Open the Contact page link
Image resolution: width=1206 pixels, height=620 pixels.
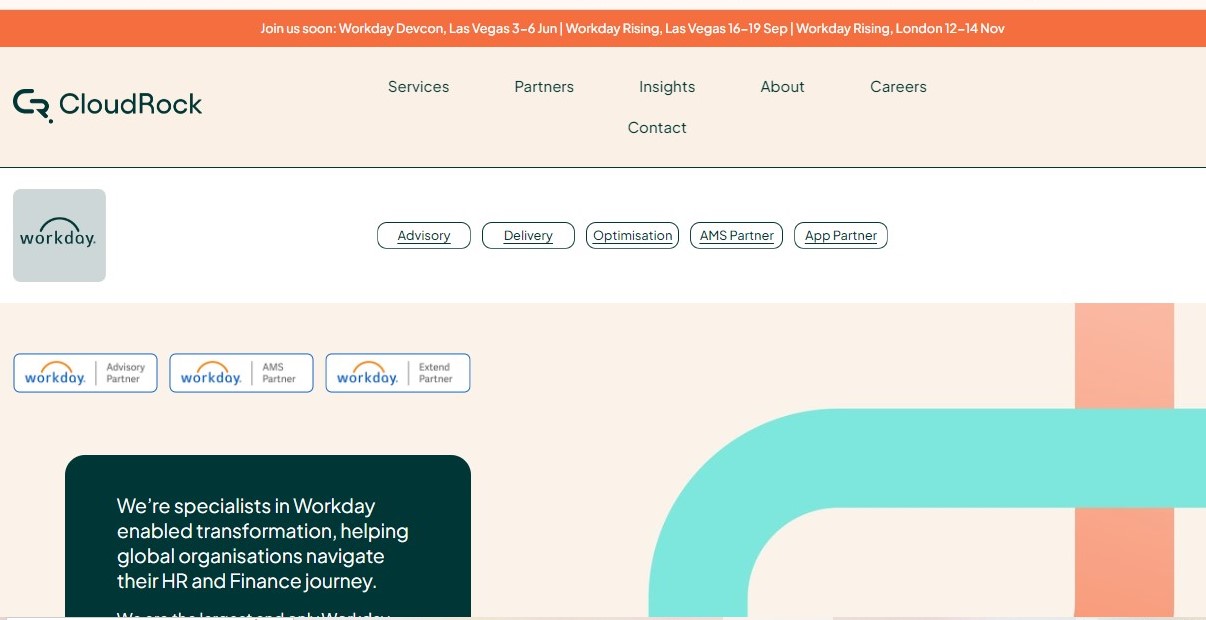[x=657, y=127]
